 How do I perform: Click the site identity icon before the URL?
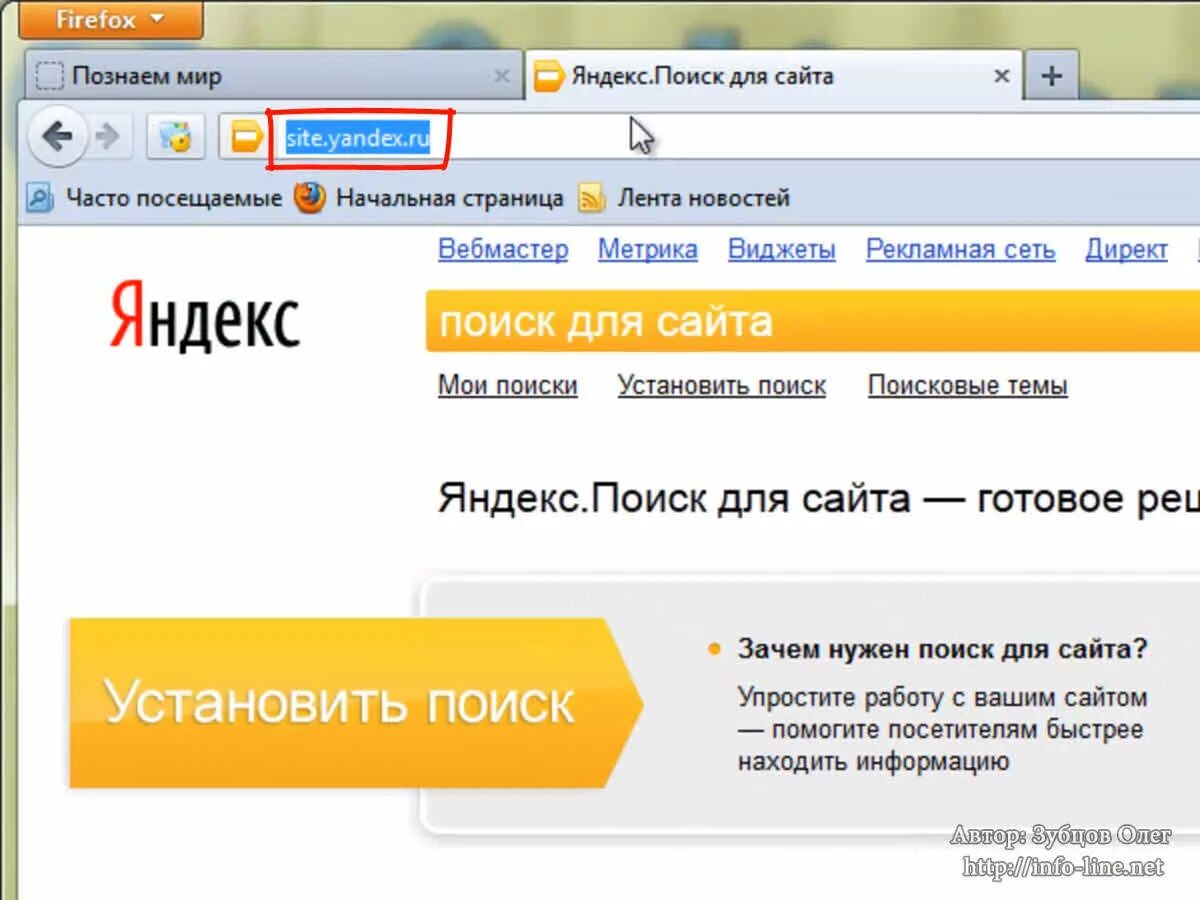[245, 137]
